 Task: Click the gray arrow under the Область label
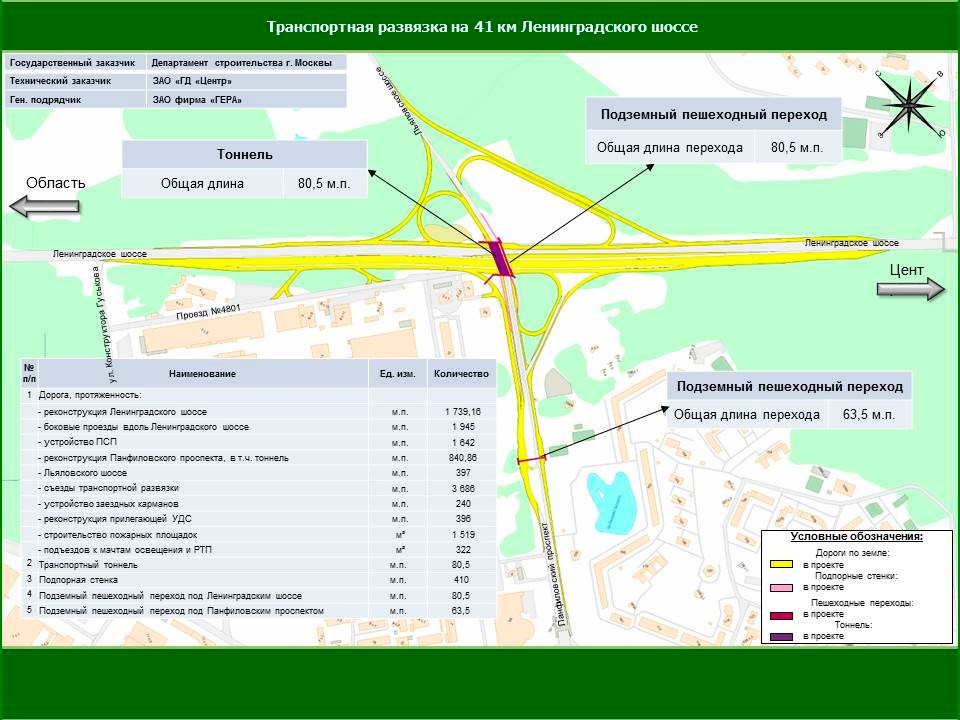45,206
